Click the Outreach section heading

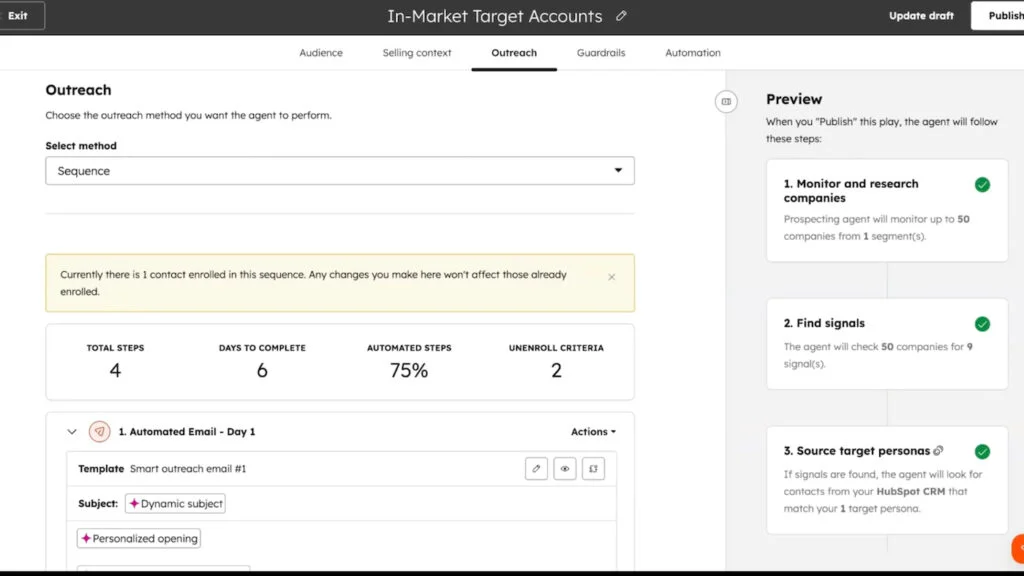[78, 90]
